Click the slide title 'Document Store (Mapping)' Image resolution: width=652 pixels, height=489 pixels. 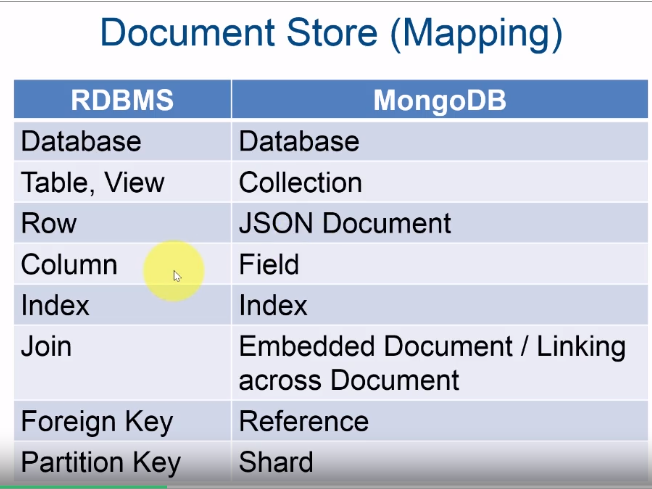point(331,34)
